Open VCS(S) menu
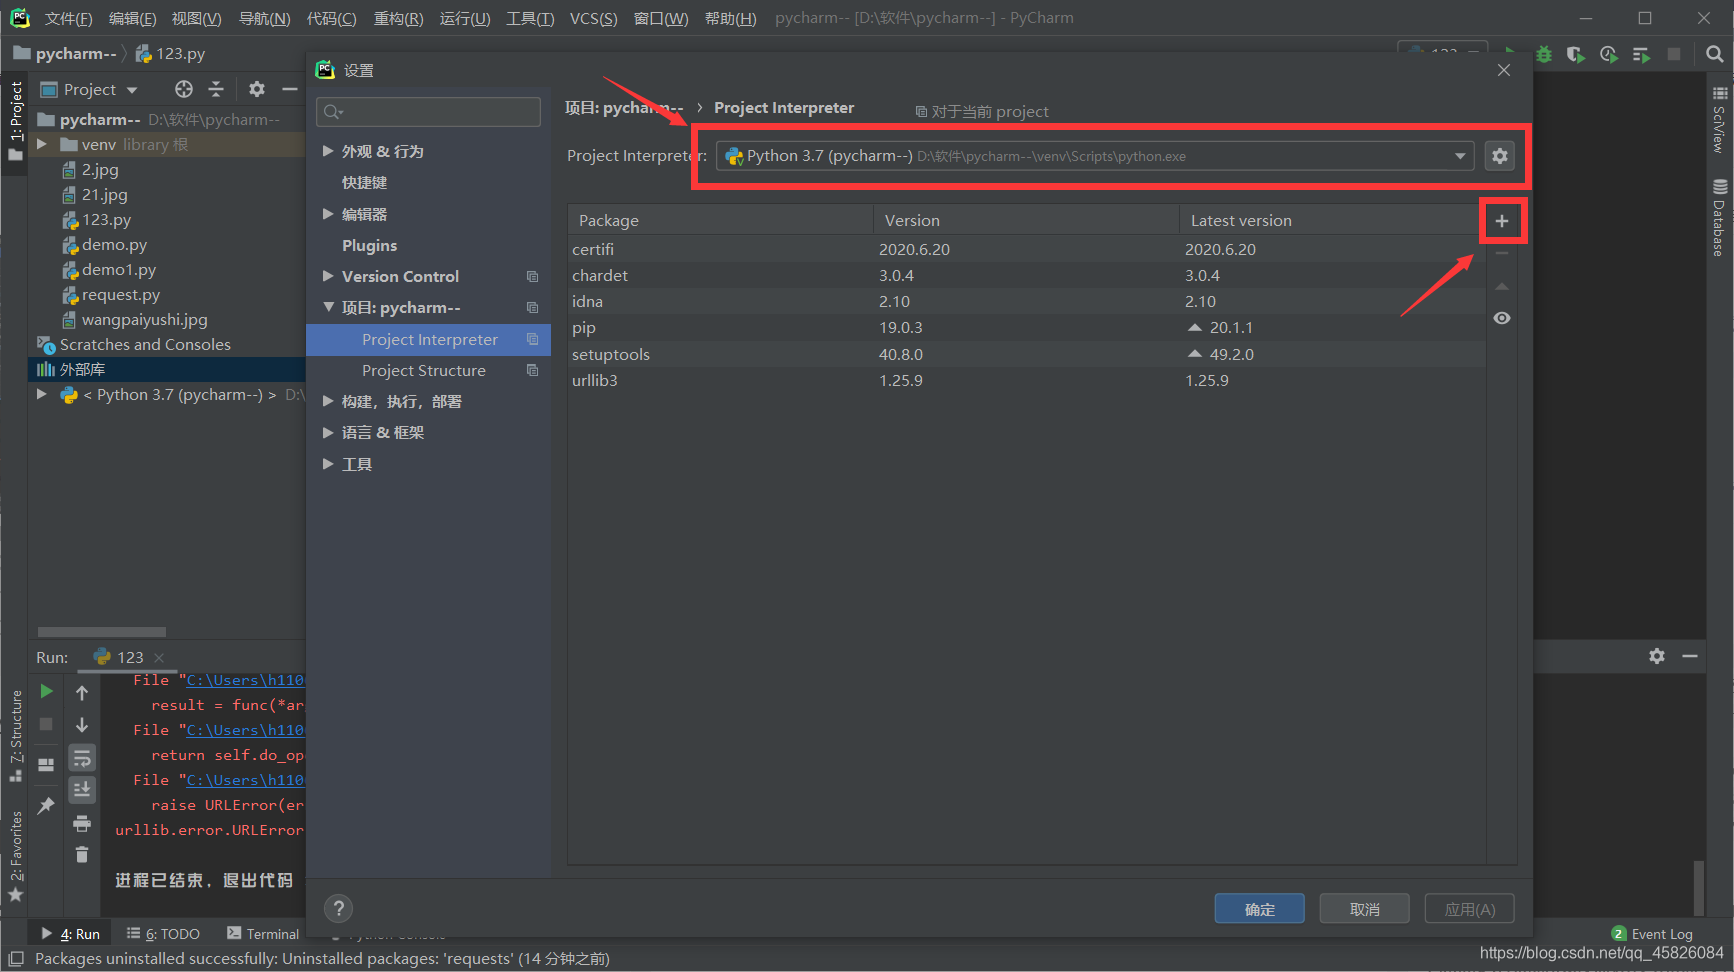1734x972 pixels. pyautogui.click(x=593, y=18)
